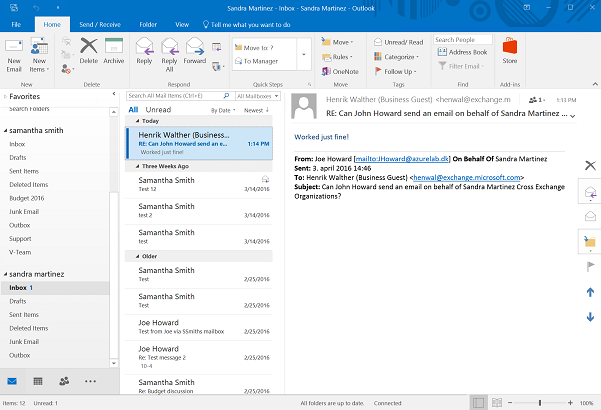Open the Office Store add-ins
The height and width of the screenshot is (410, 601).
click(510, 51)
